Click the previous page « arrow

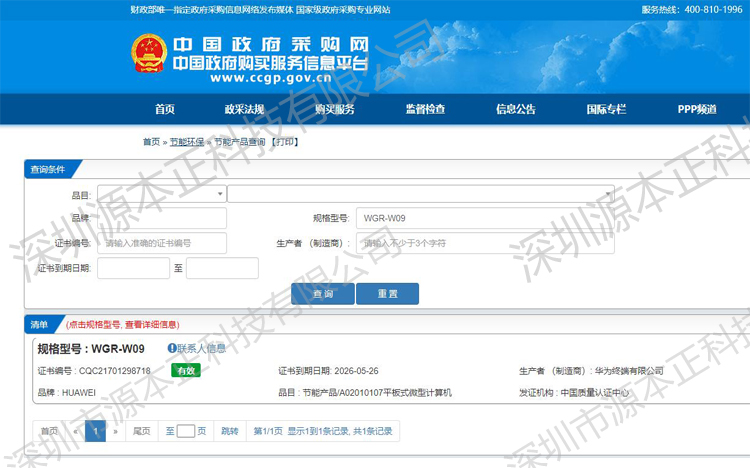76,431
